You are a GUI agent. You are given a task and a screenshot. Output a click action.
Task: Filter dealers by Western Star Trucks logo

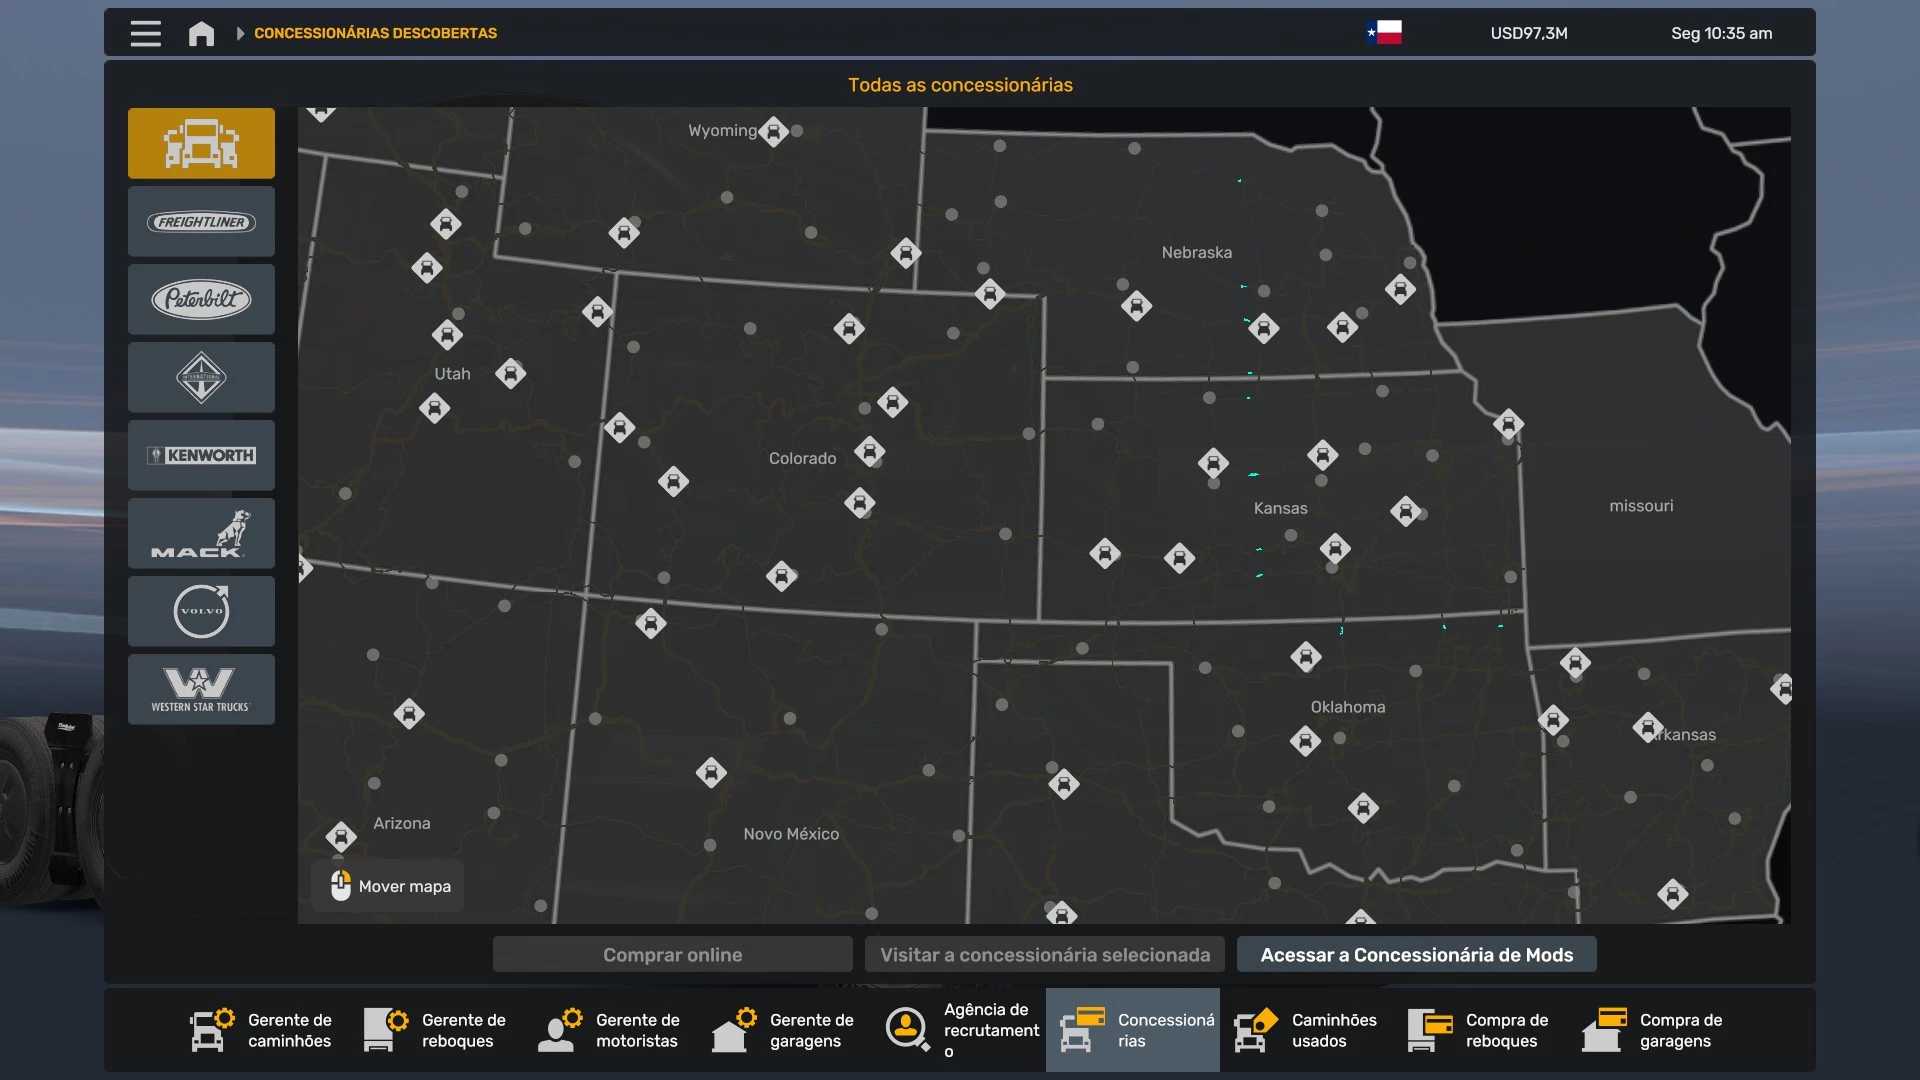point(201,689)
